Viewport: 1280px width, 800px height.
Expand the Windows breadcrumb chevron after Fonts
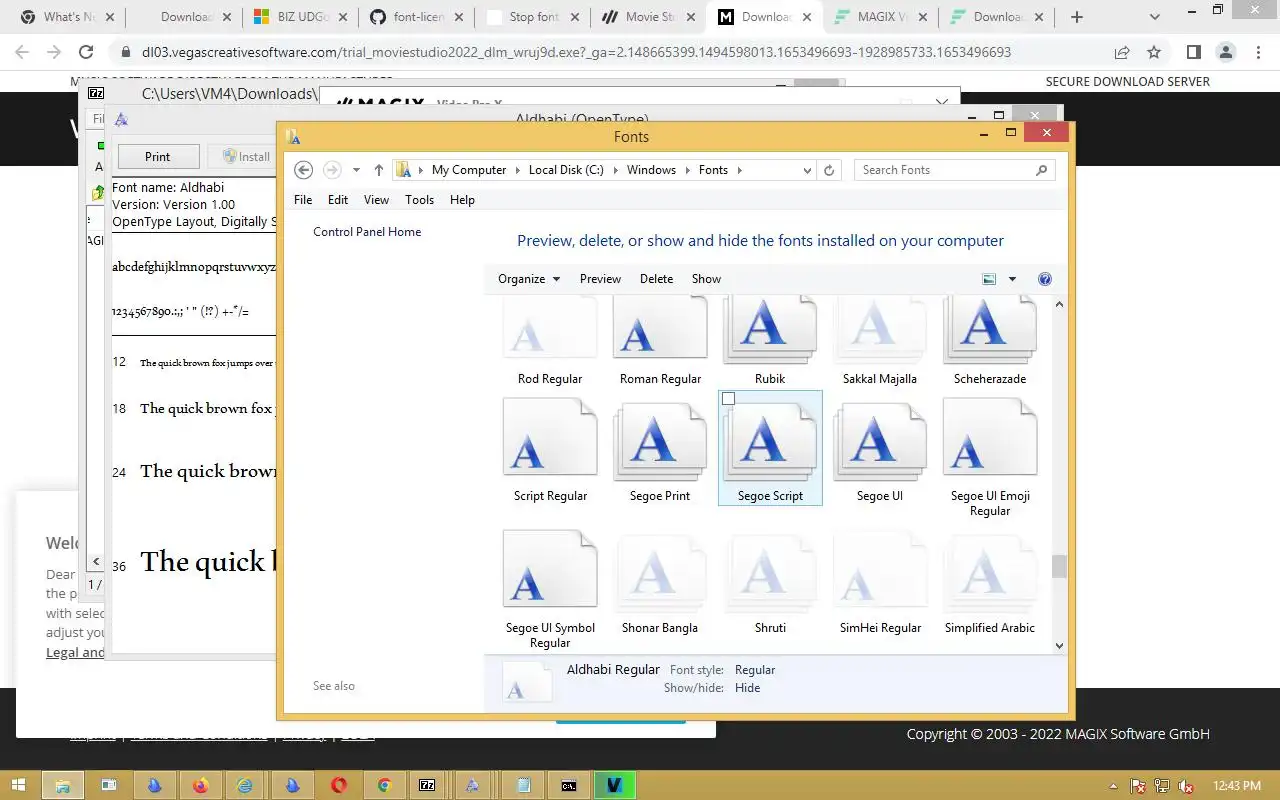coord(740,170)
